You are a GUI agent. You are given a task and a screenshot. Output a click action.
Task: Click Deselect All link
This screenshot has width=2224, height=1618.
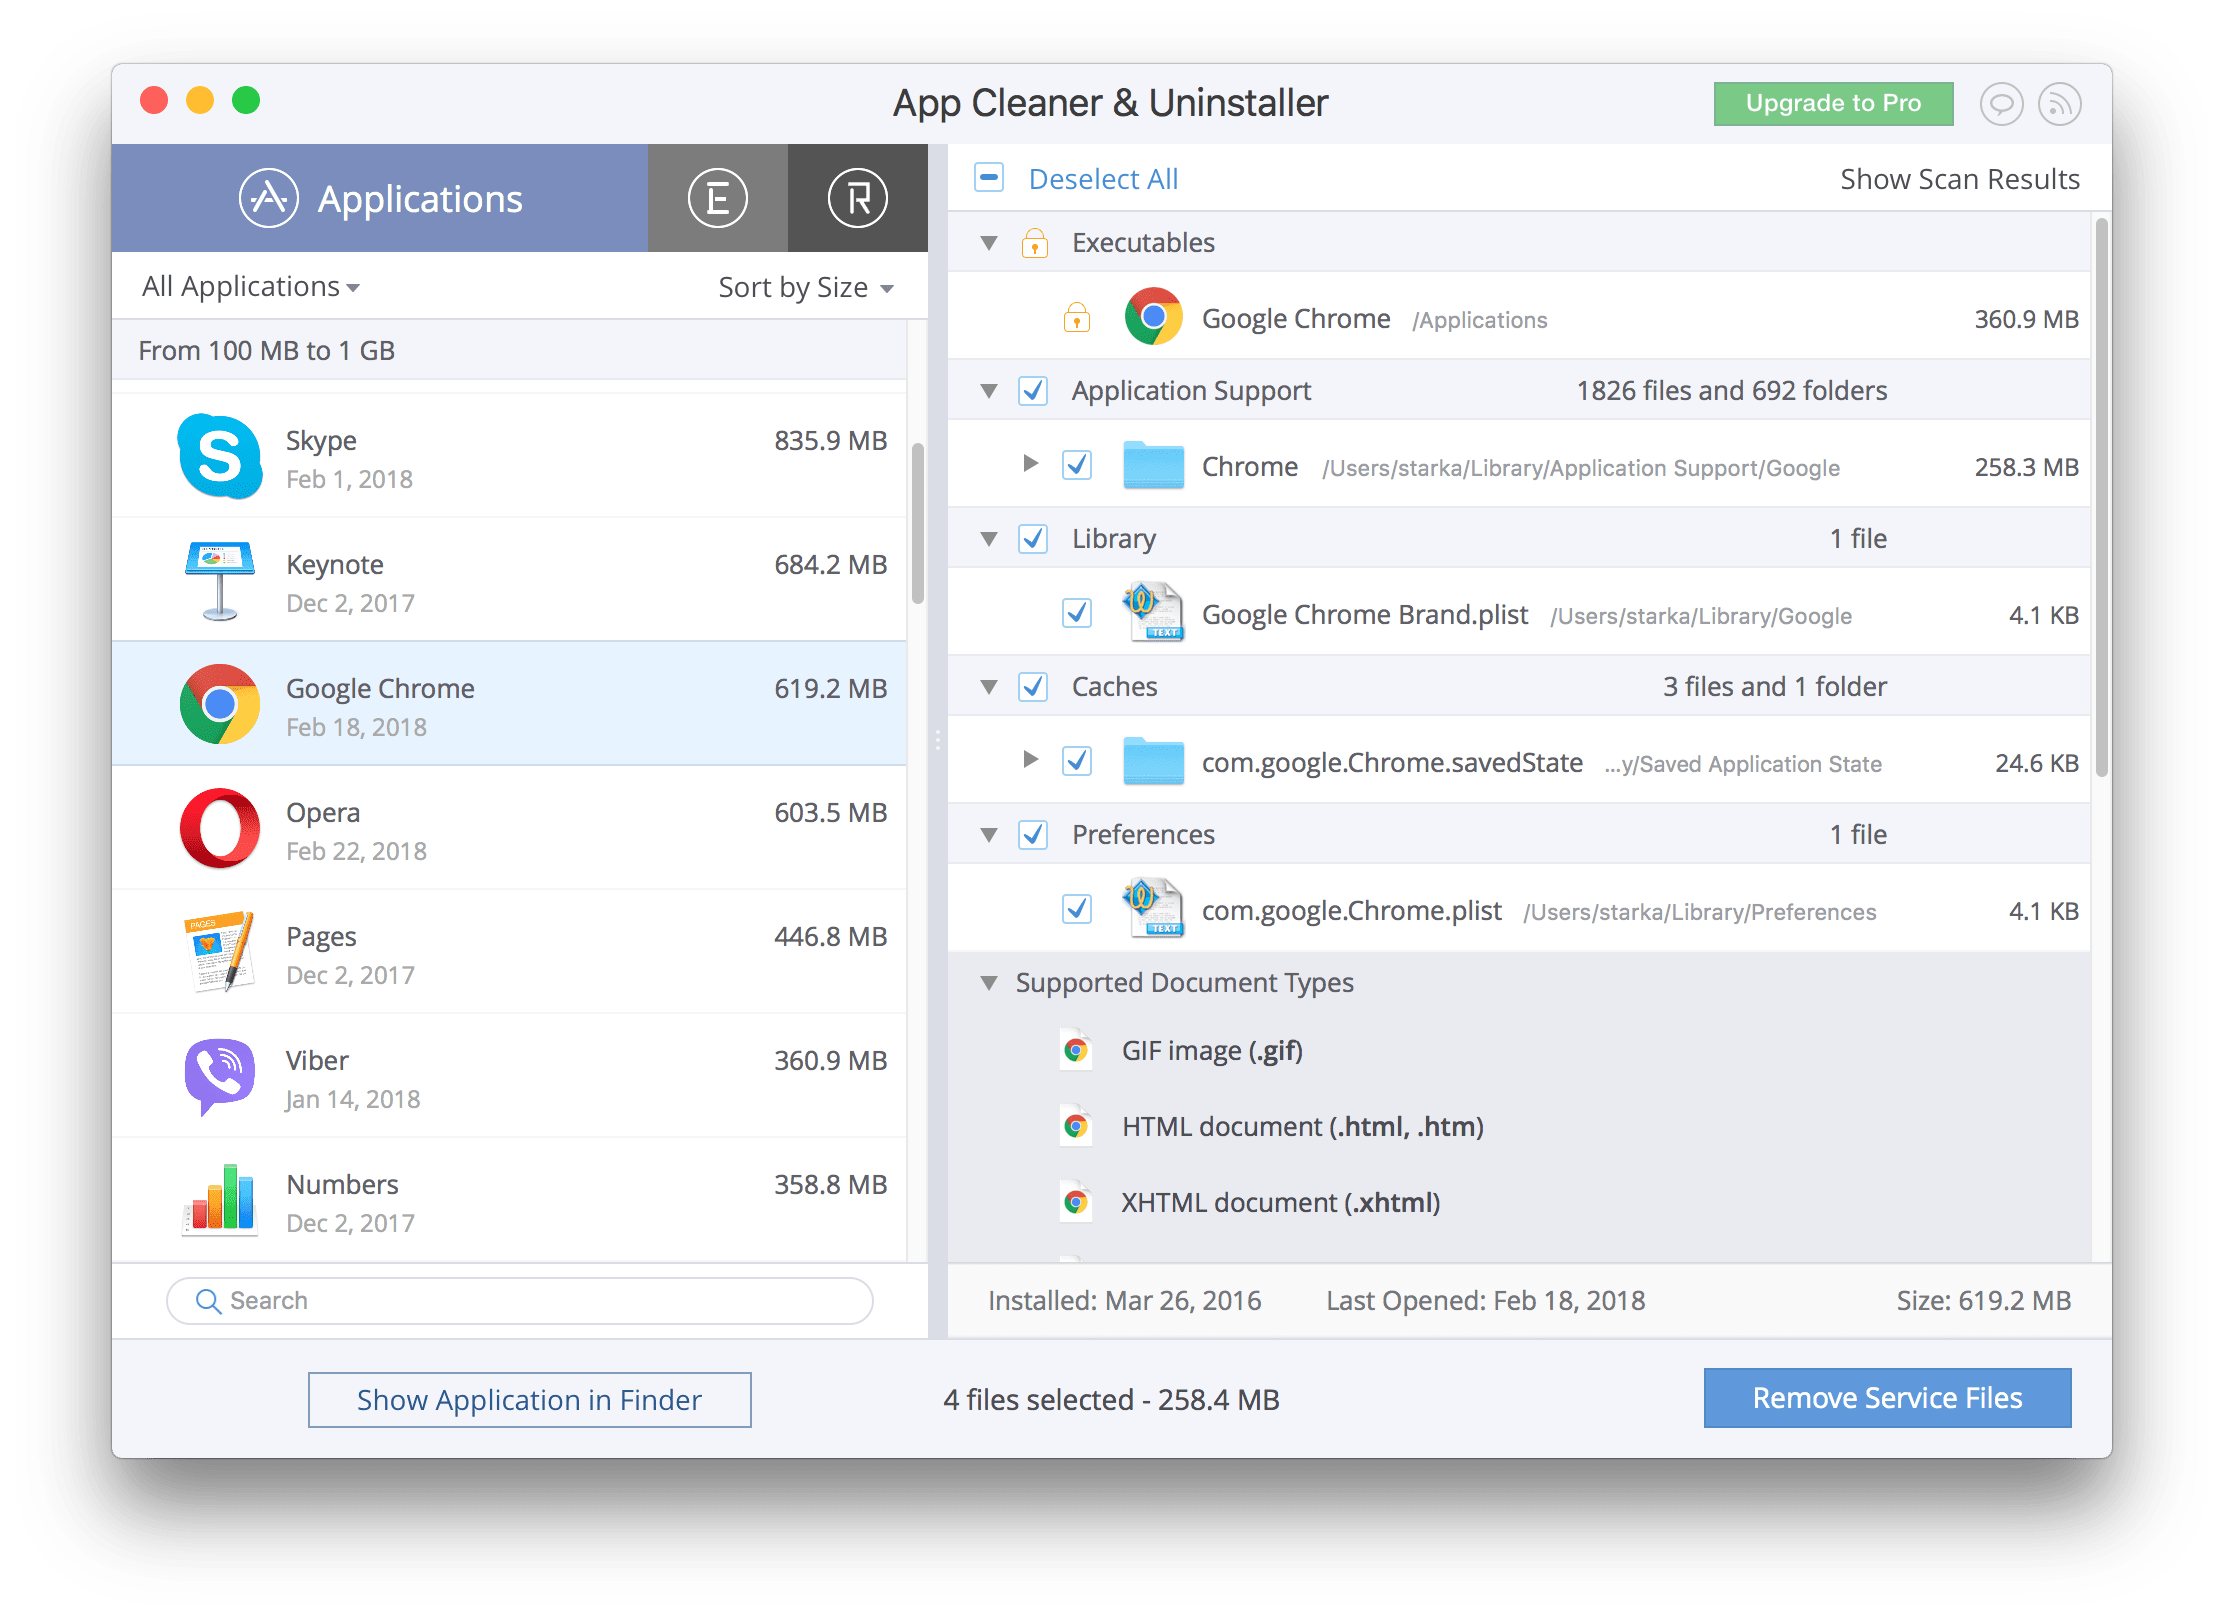1103,178
